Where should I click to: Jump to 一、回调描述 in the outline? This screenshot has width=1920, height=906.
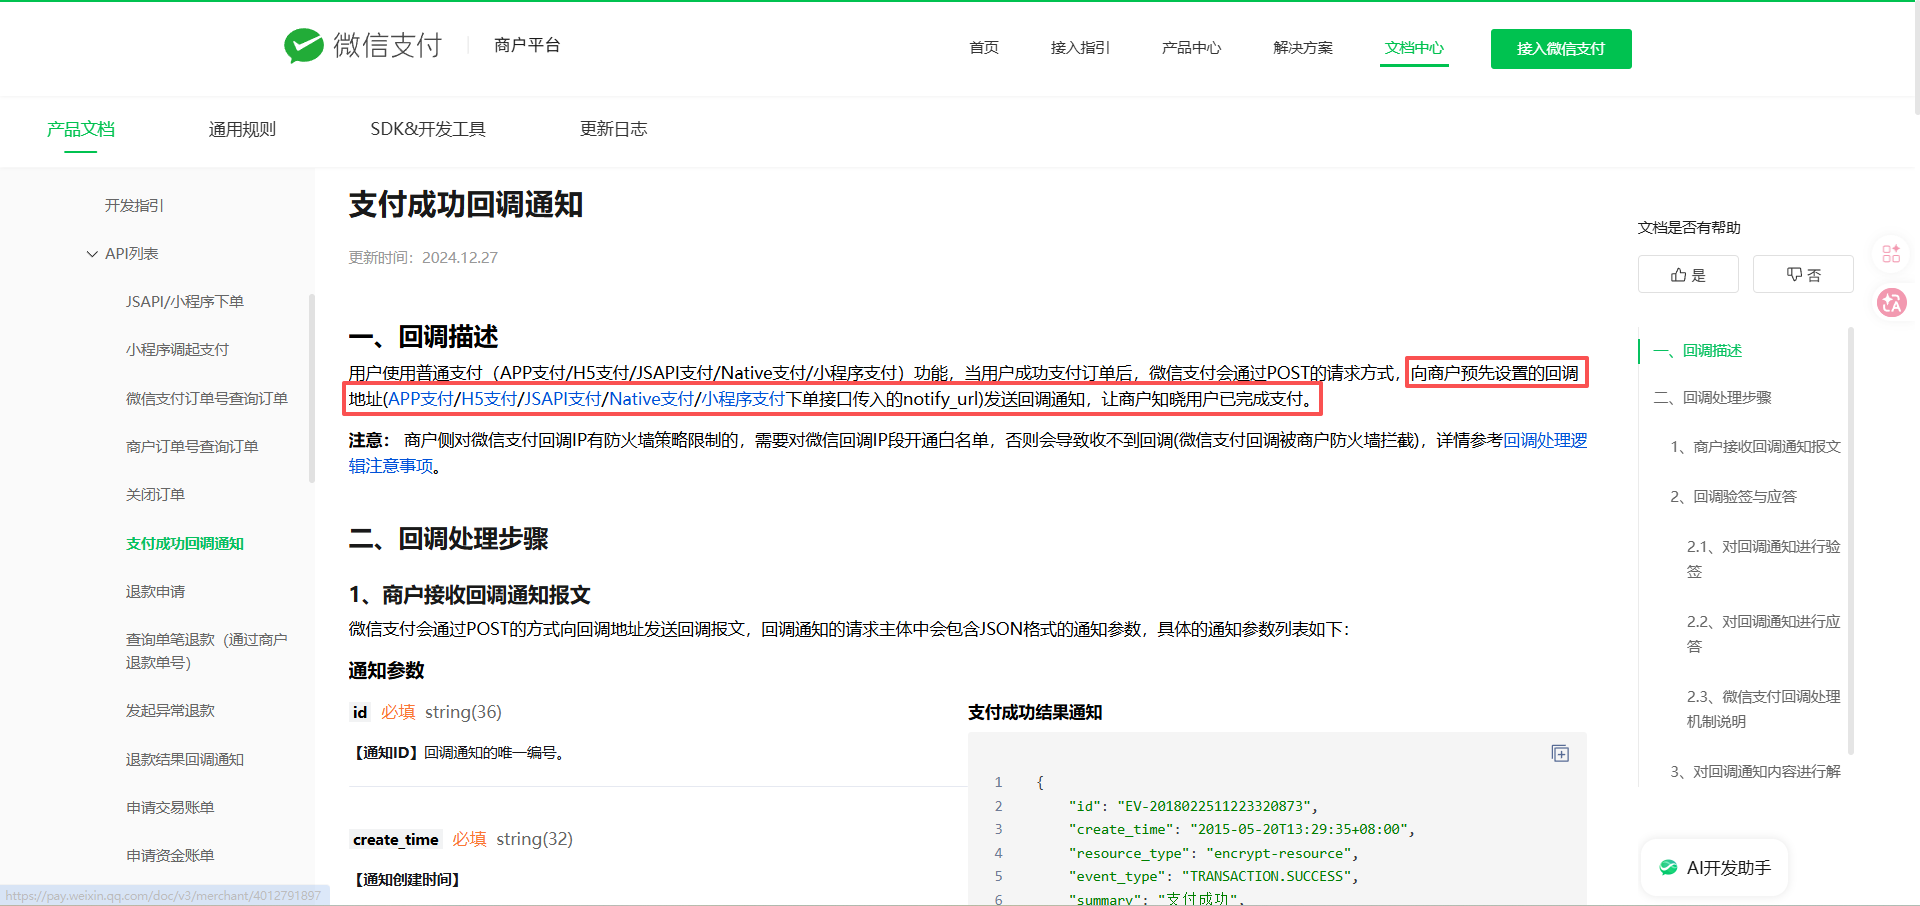tap(1698, 350)
